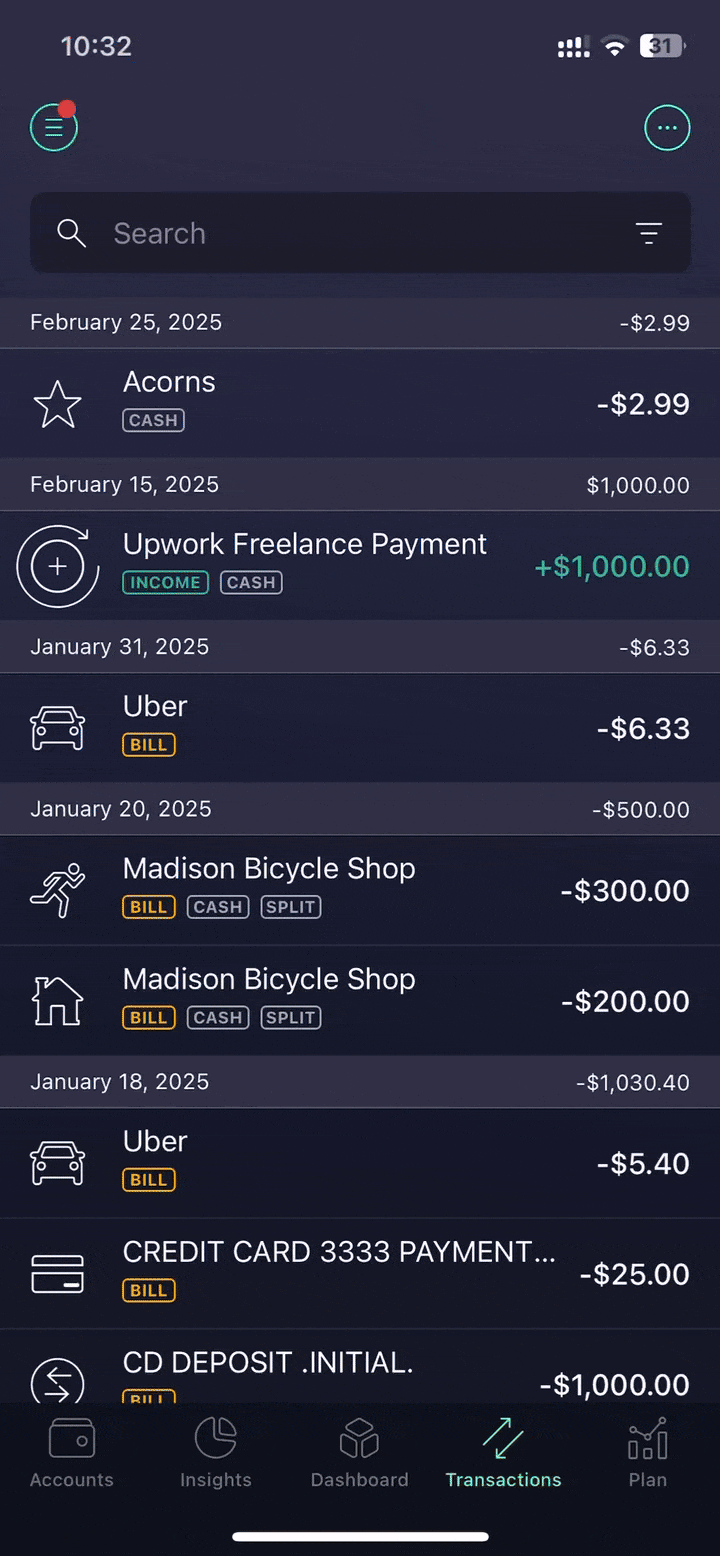Viewport: 720px width, 1556px height.
Task: Open the Upwork Freelance Payment transaction
Action: pos(360,566)
